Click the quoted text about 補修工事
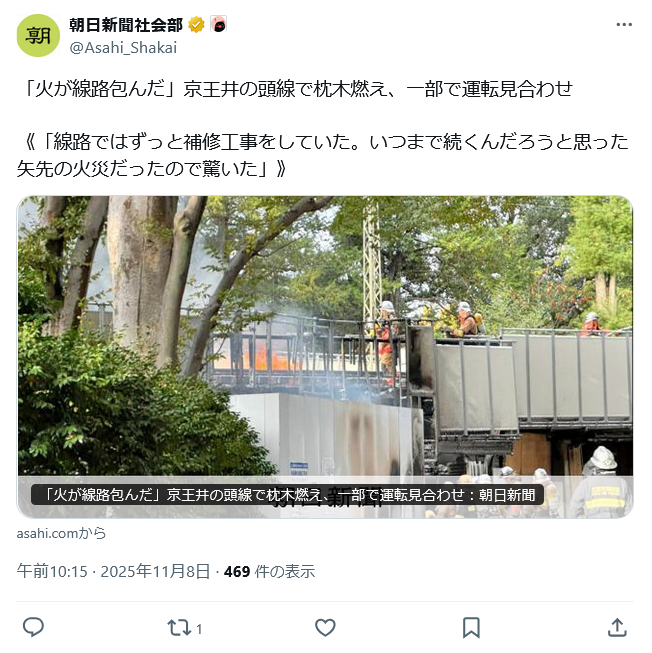This screenshot has height=653, width=652. click(323, 155)
